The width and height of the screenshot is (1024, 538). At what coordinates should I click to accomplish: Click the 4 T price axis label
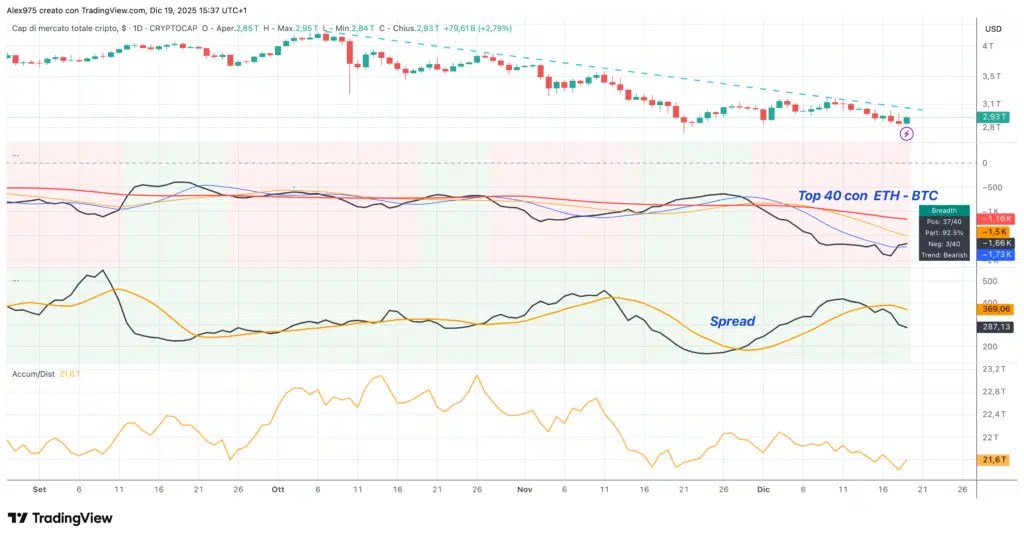click(x=988, y=46)
